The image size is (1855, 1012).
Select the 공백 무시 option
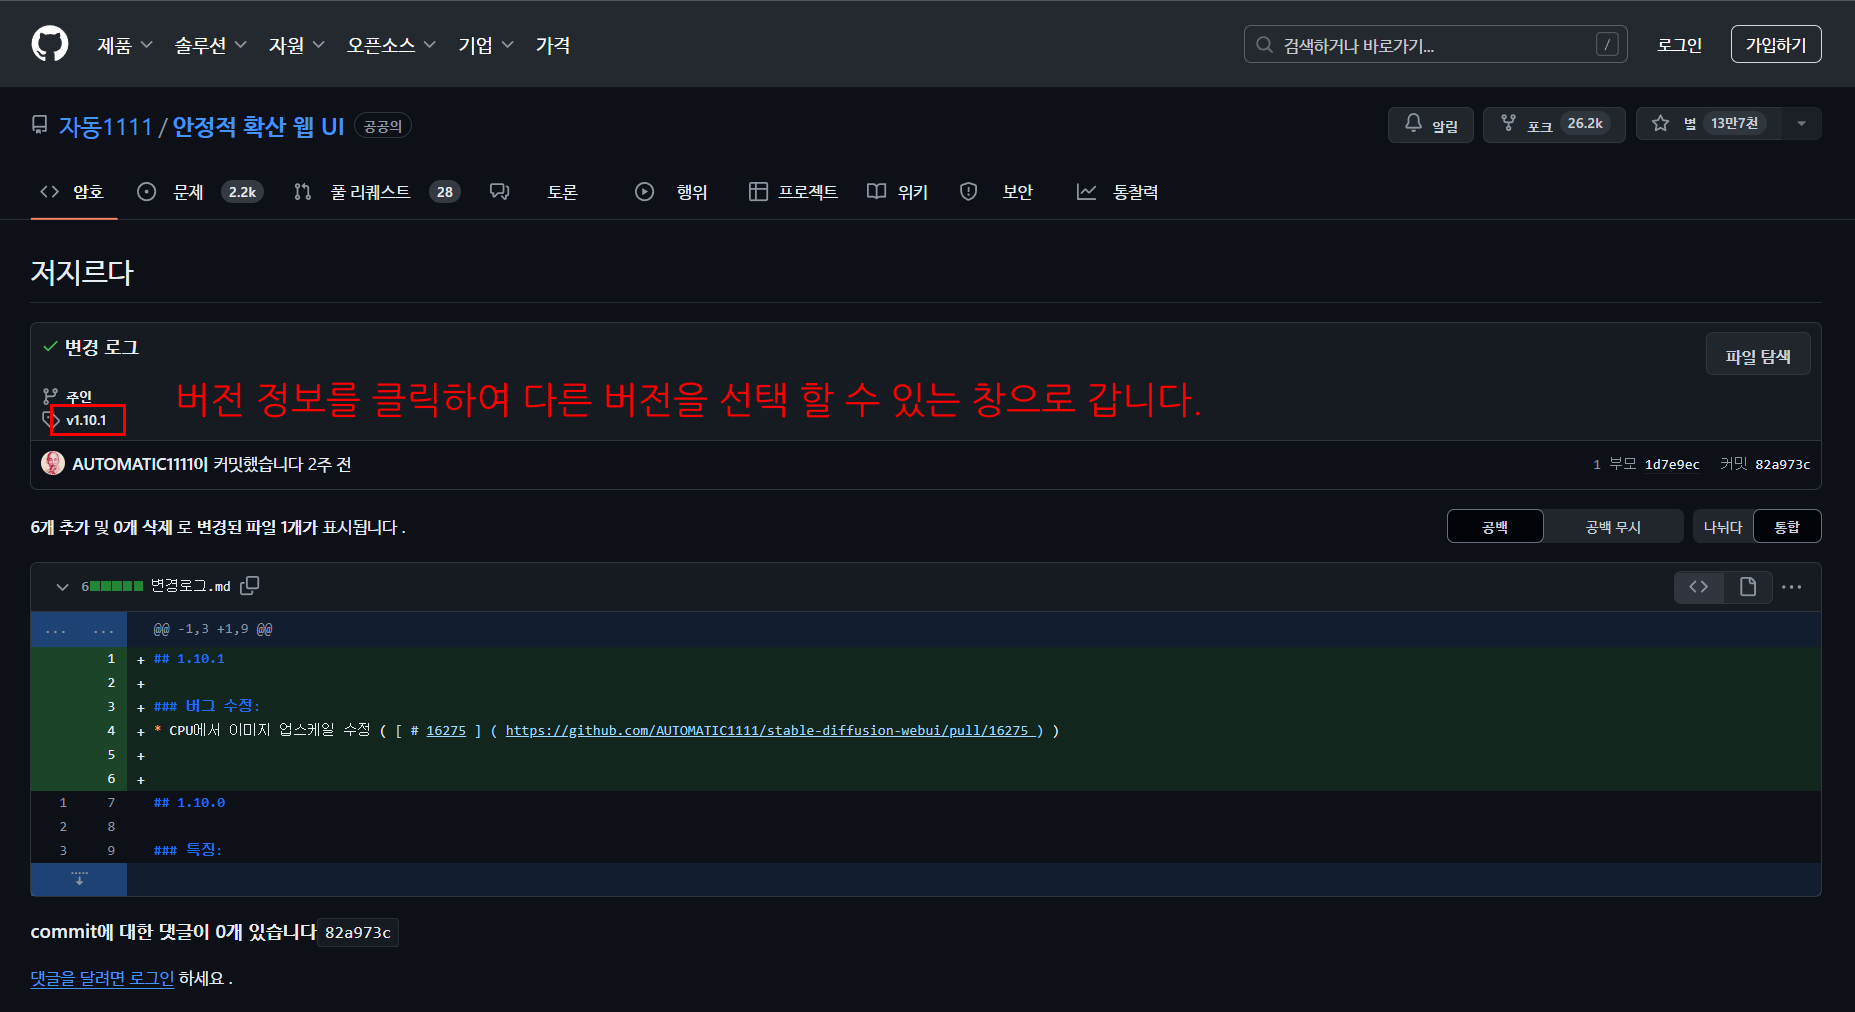pyautogui.click(x=1613, y=527)
